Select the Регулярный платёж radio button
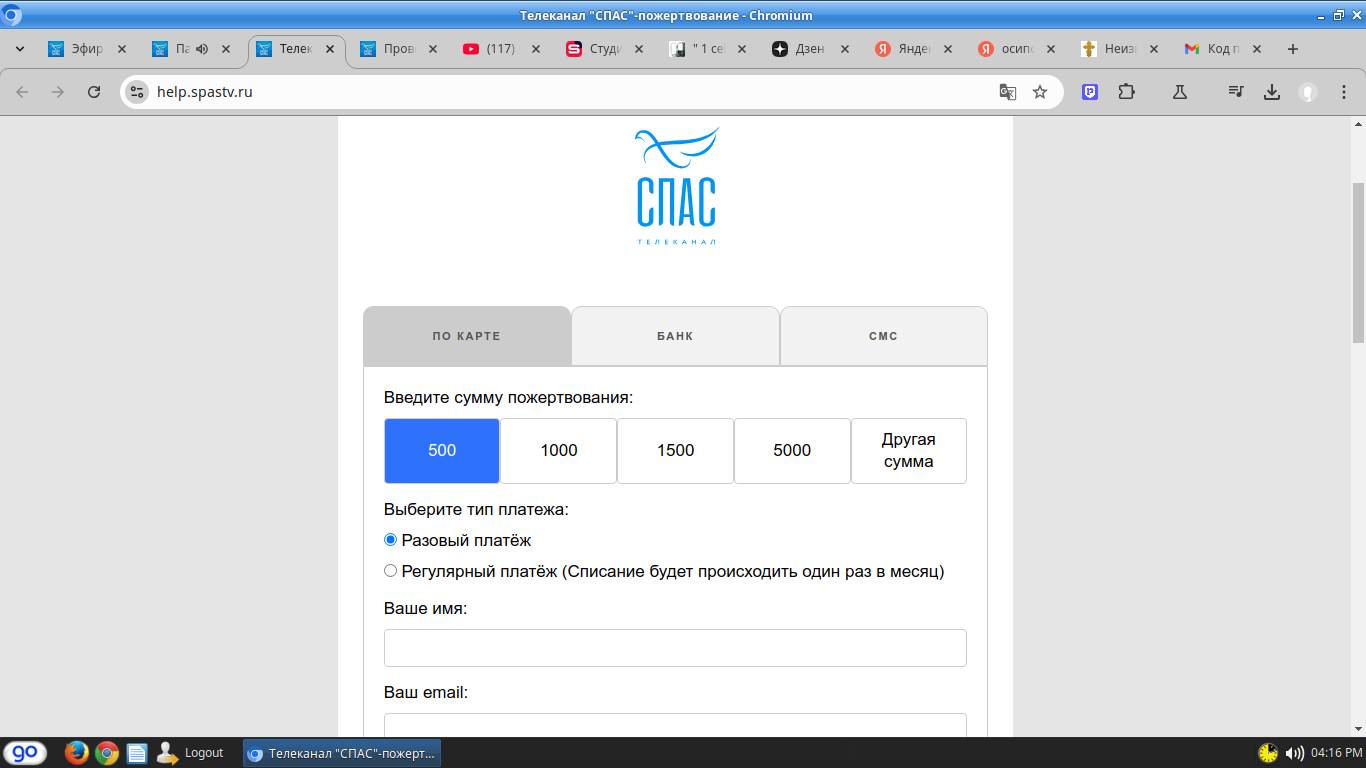1366x768 pixels. pyautogui.click(x=391, y=571)
